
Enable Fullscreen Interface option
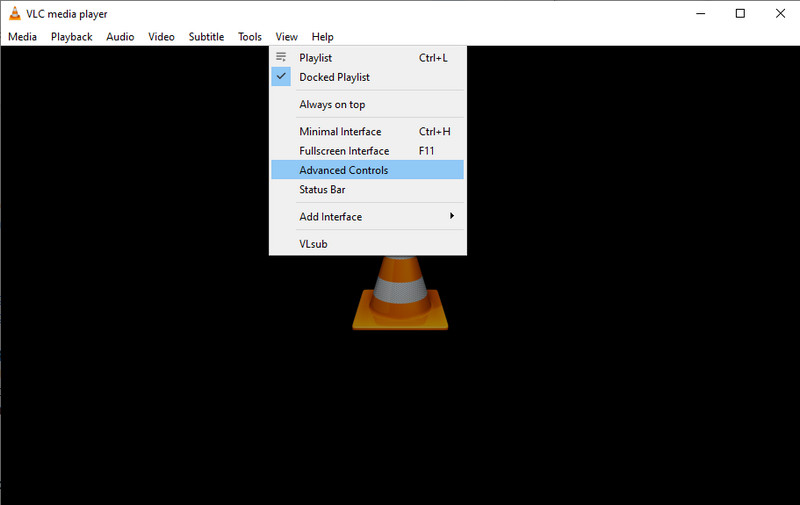[367, 151]
